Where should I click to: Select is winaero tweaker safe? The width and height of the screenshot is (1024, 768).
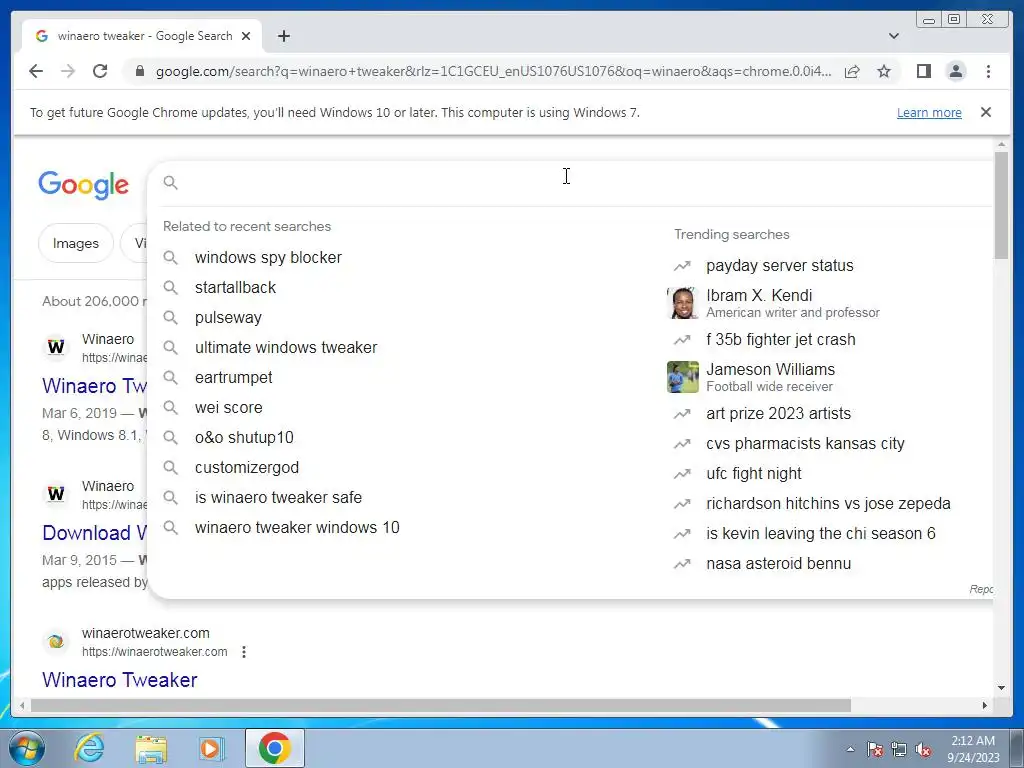tap(278, 498)
